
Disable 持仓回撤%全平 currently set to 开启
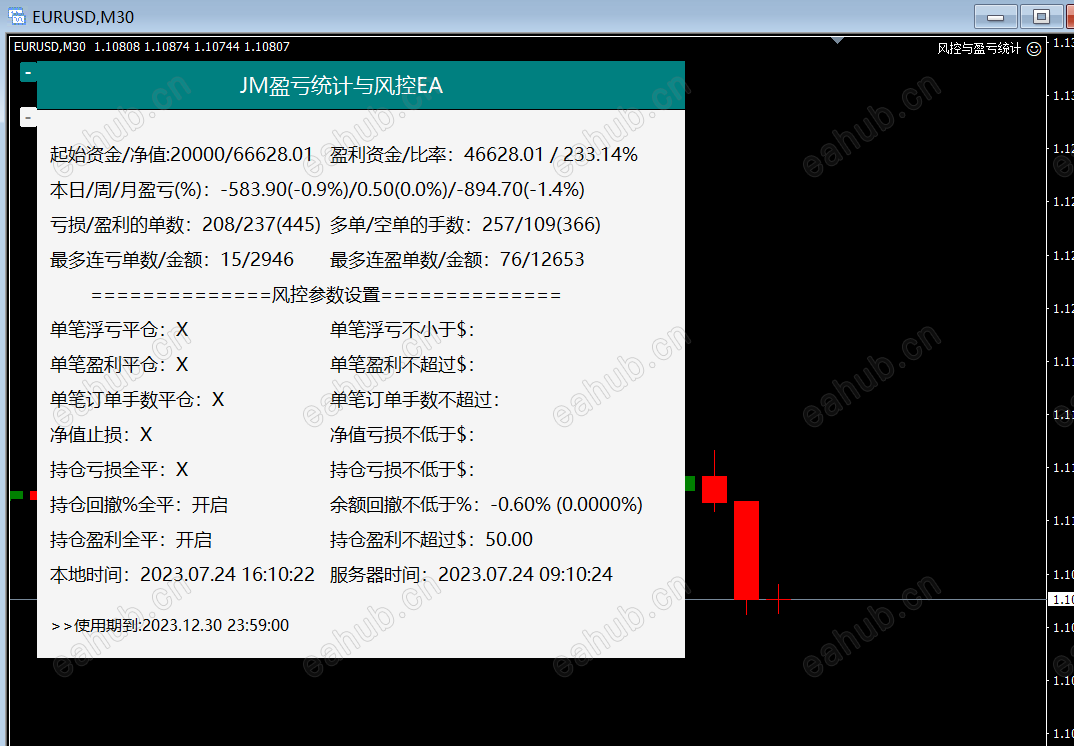click(210, 505)
